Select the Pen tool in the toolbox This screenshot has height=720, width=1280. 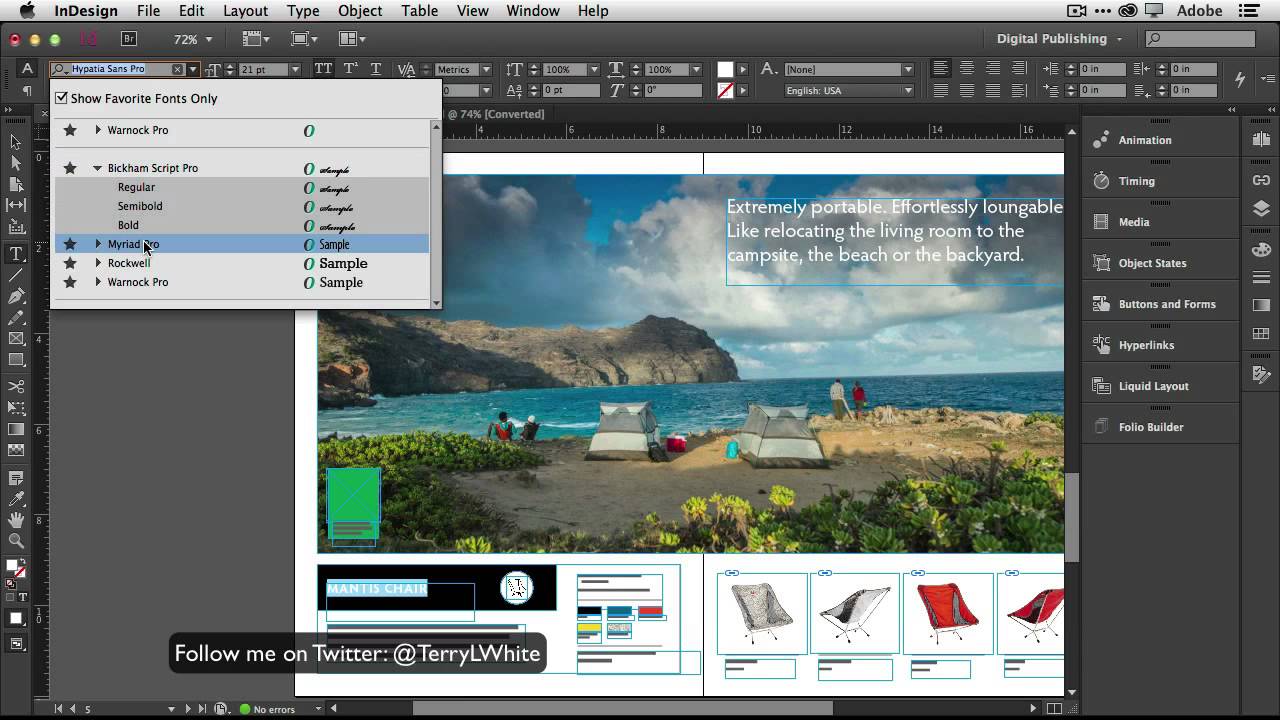(x=16, y=297)
